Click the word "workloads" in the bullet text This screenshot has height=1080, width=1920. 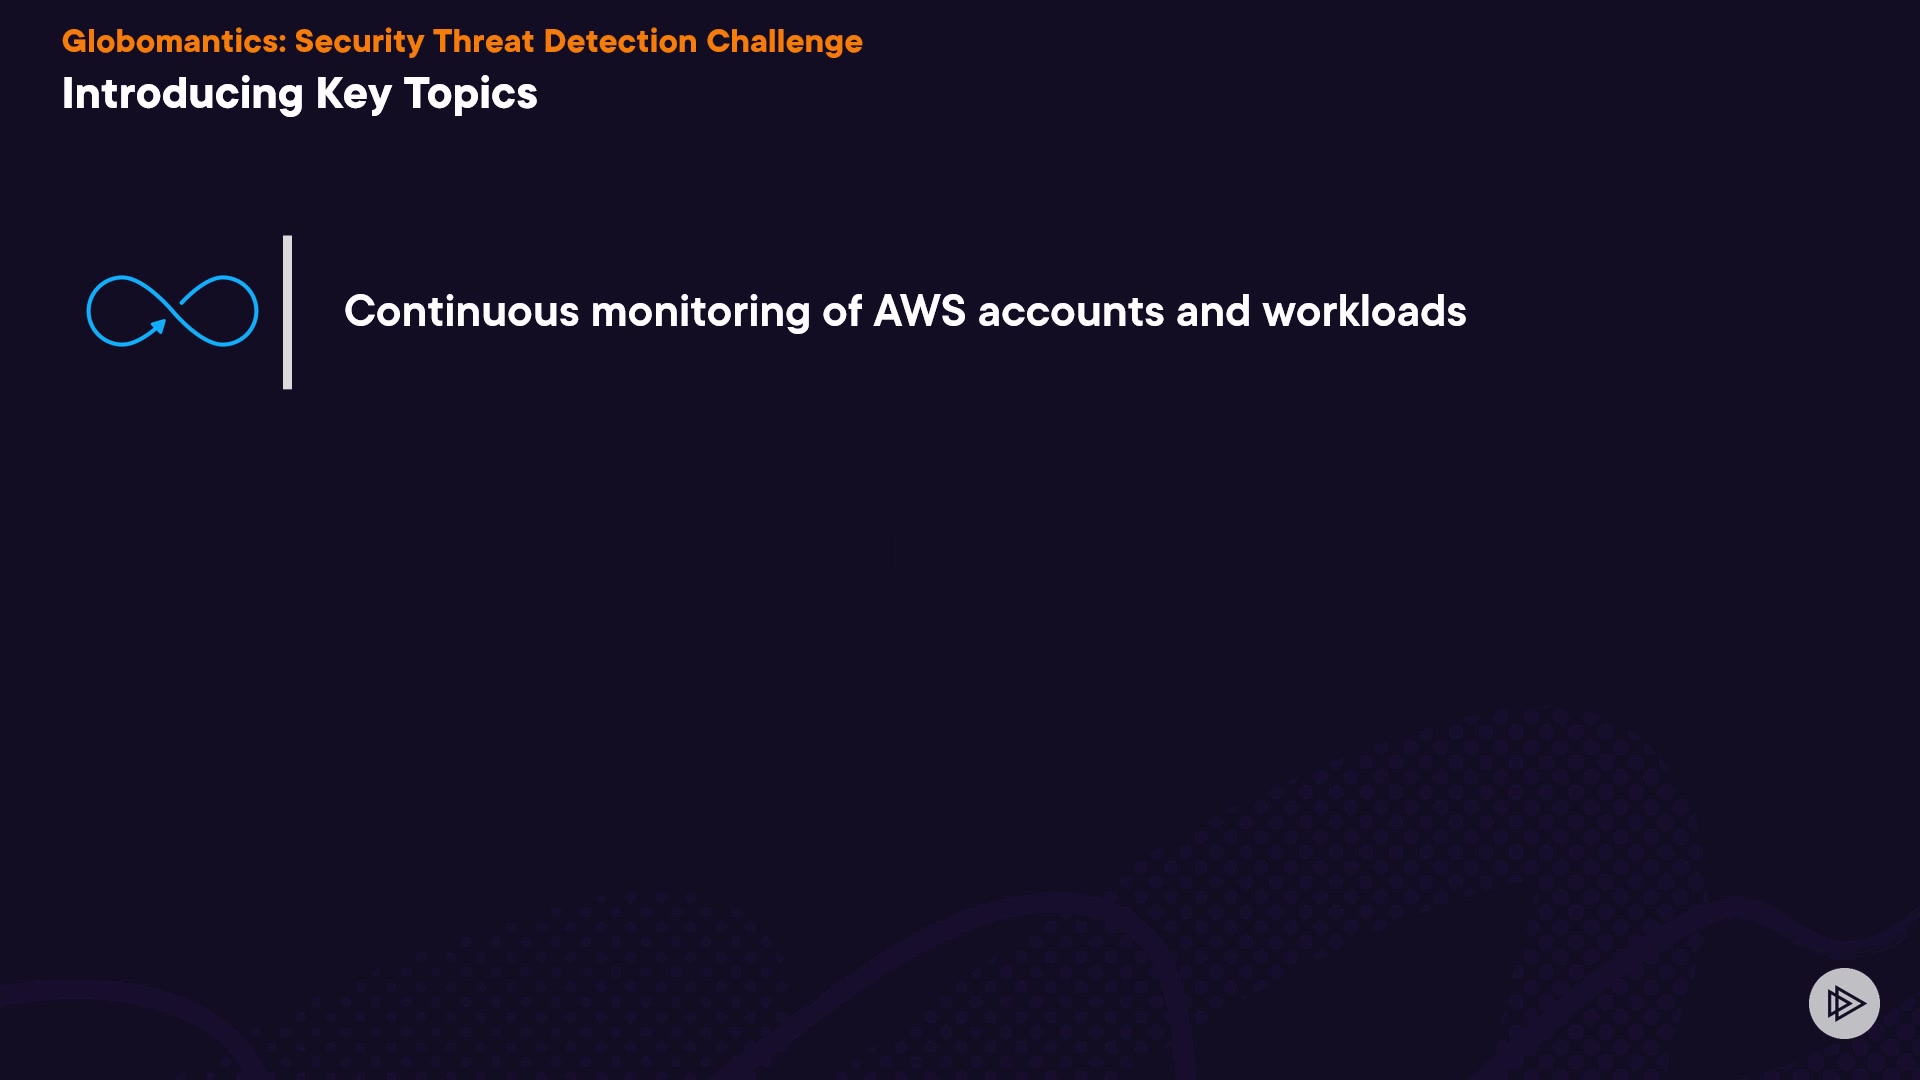1364,311
